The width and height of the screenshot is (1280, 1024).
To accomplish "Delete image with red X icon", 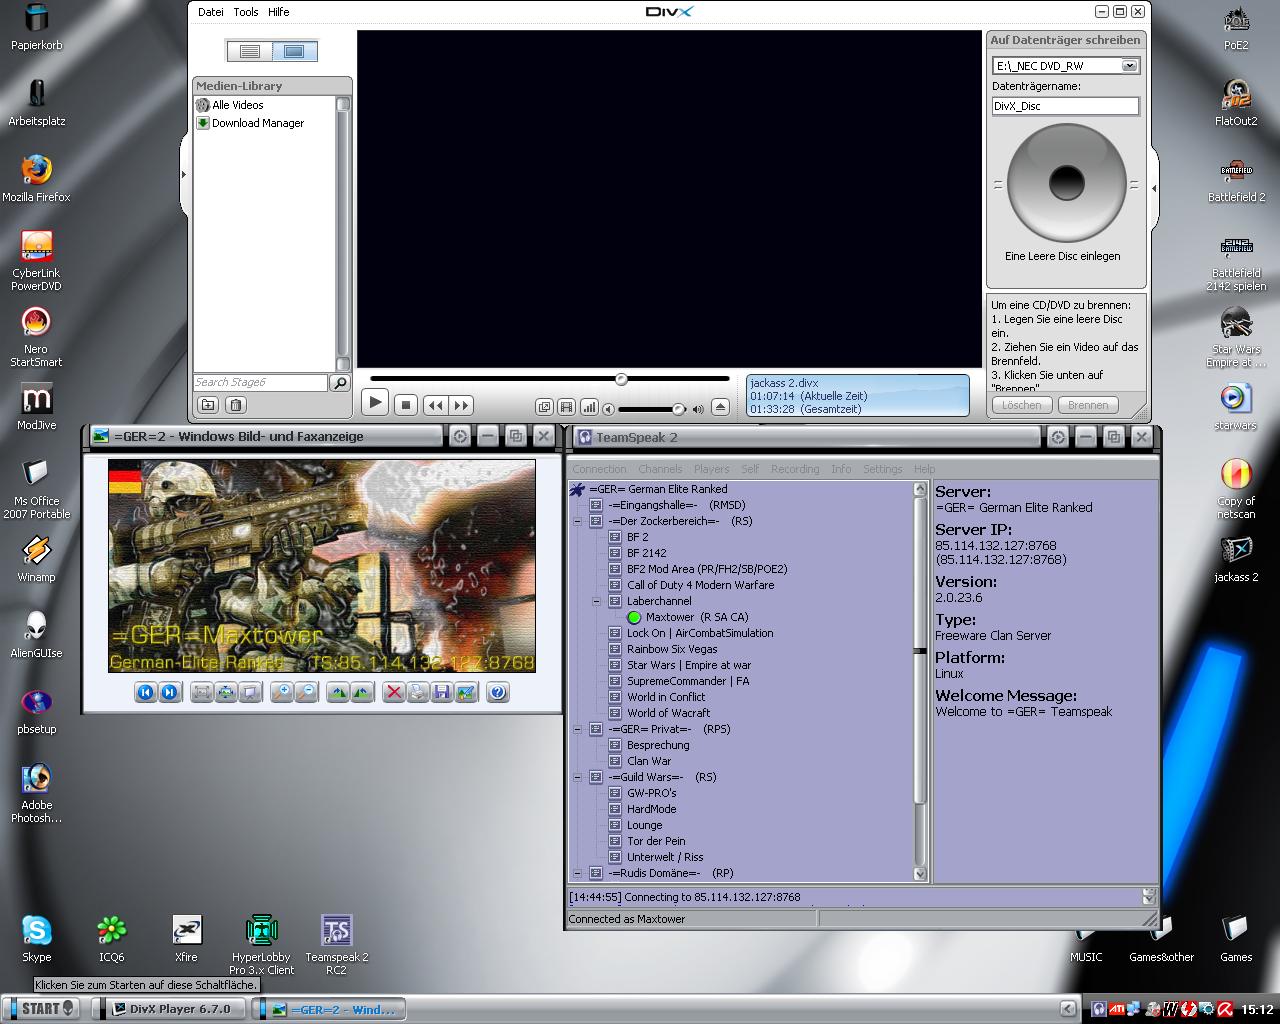I will click(394, 692).
